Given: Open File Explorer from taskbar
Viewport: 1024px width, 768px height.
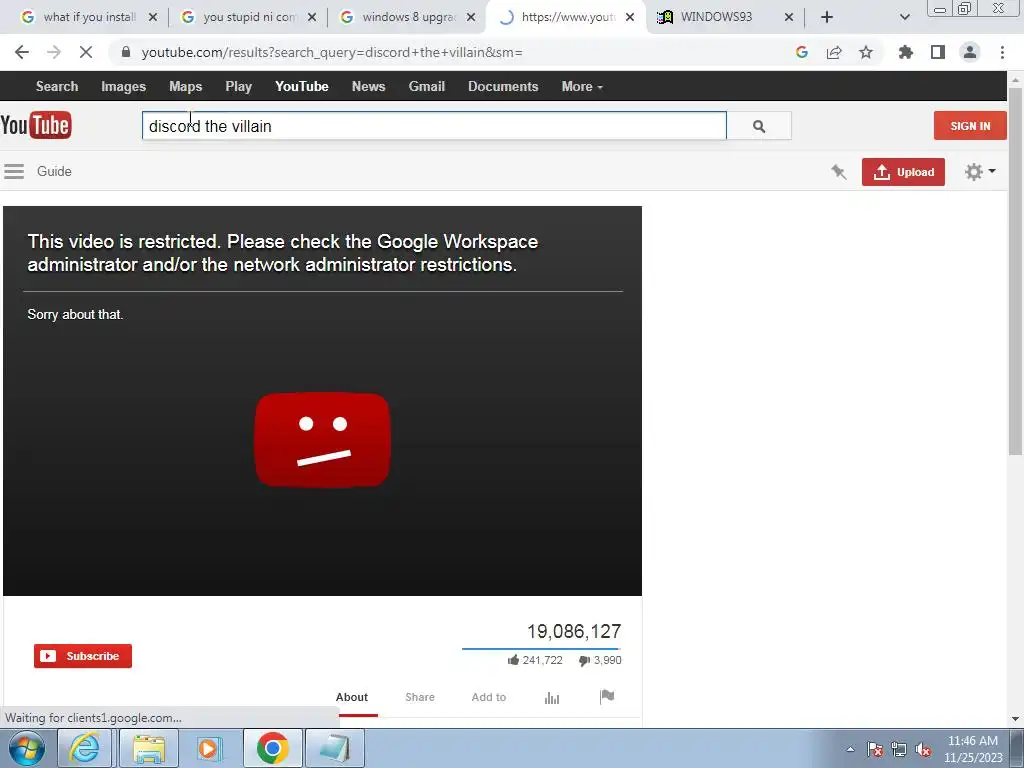Looking at the screenshot, I should coord(149,748).
